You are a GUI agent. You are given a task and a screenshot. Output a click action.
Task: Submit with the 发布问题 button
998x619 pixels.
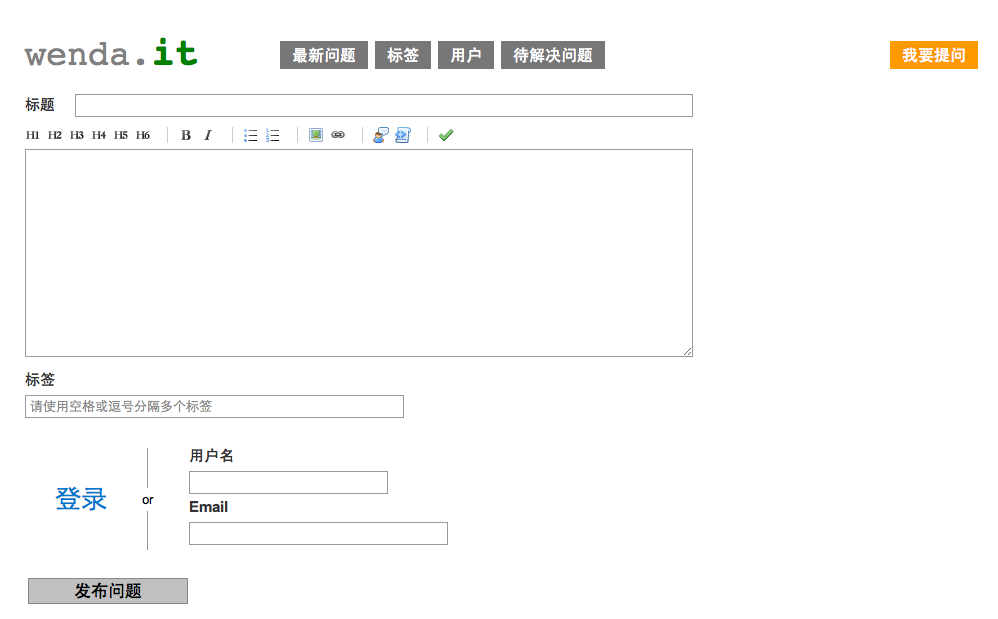click(108, 591)
